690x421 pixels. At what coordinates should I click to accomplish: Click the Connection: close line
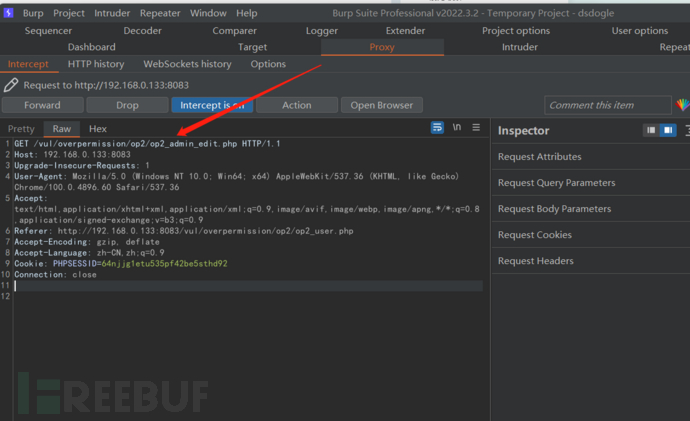[x=55, y=275]
